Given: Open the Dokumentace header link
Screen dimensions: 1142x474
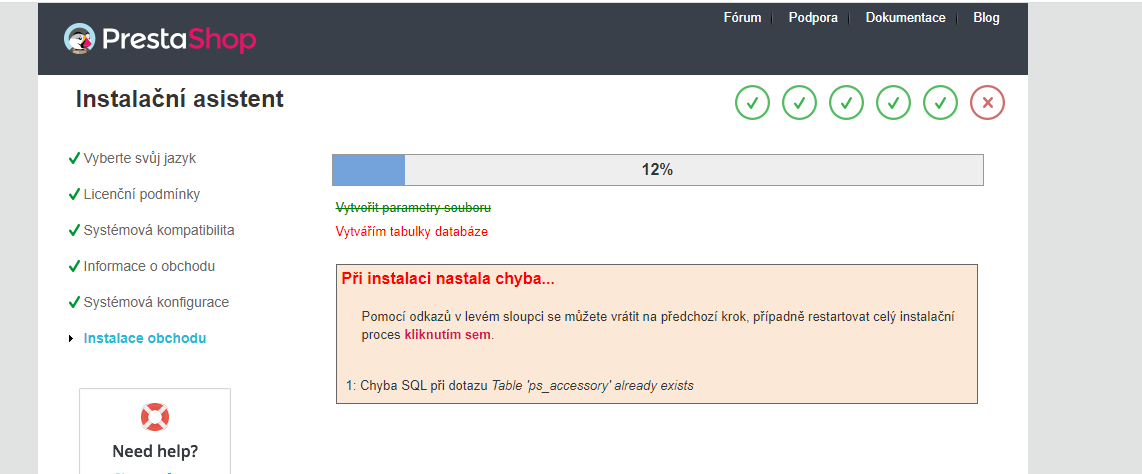Looking at the screenshot, I should pos(905,18).
